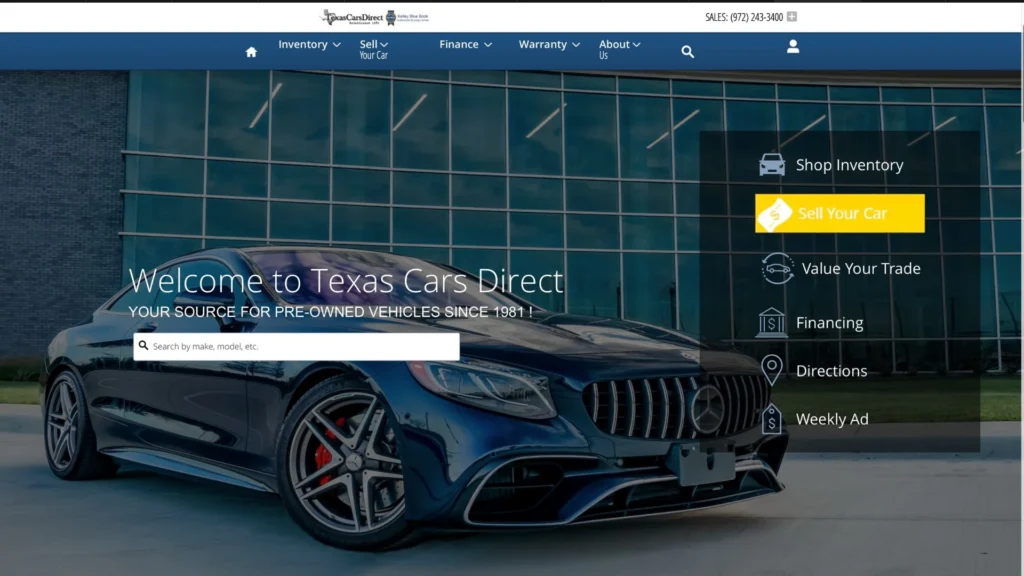1024x576 pixels.
Task: Open the user account icon
Action: pos(793,46)
